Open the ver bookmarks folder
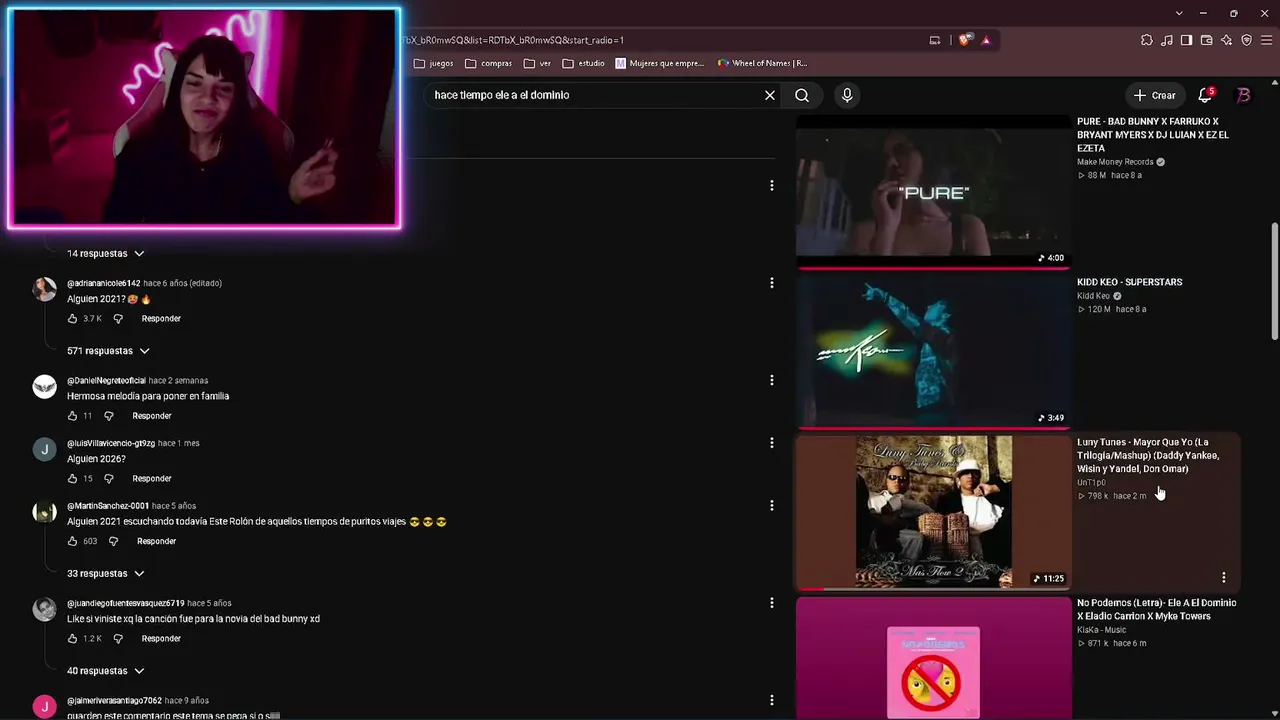1280x720 pixels. pos(537,63)
